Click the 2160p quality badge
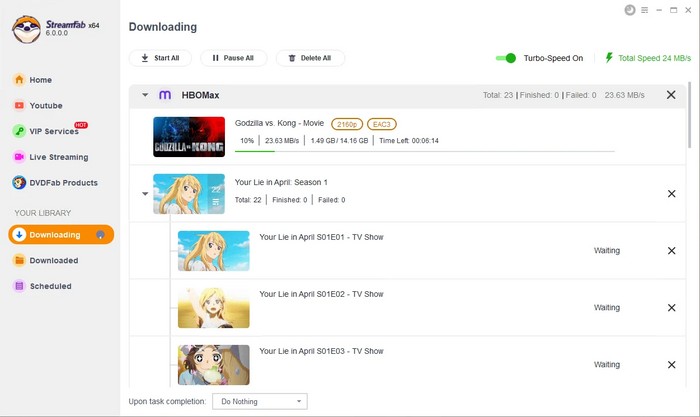 pos(347,124)
